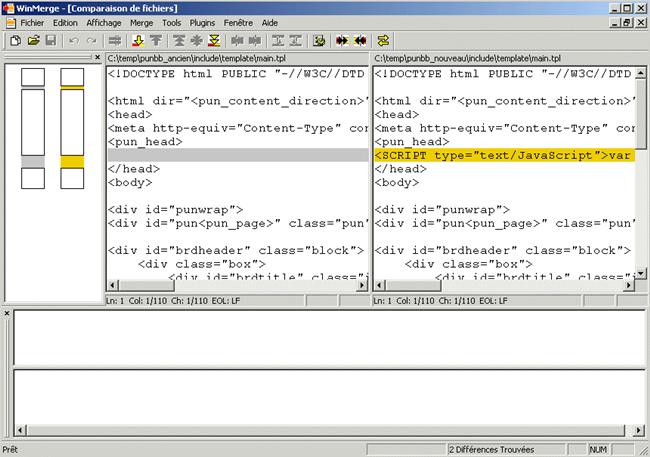Open the Fenêtre menu

239,22
